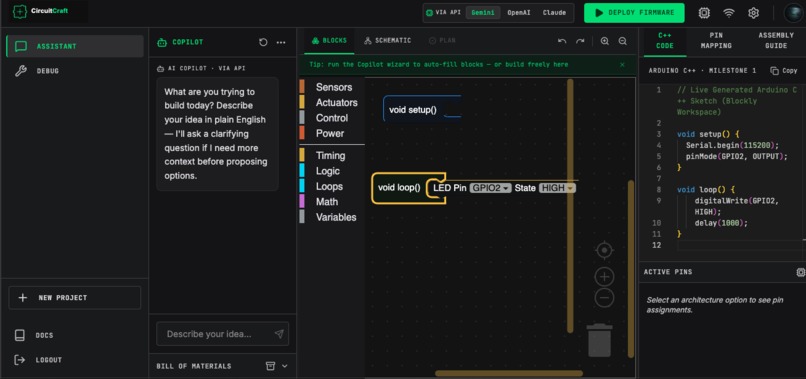Image resolution: width=806 pixels, height=379 pixels.
Task: Click the workspace horizontal scrollbar
Action: tap(509, 373)
